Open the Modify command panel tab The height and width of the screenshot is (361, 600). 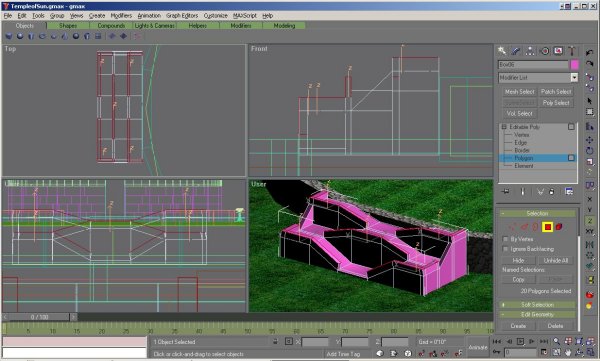516,51
